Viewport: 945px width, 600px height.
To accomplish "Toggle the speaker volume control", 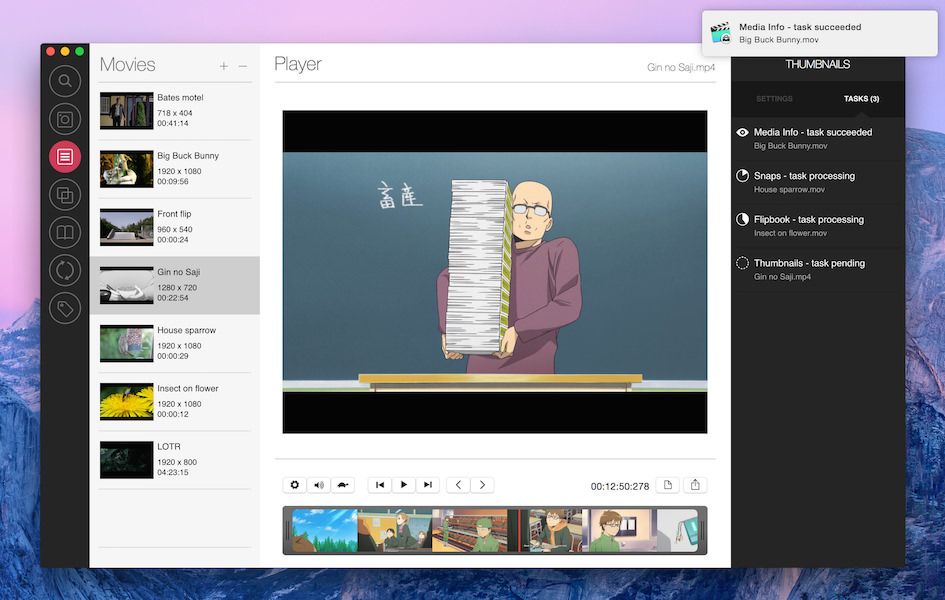I will pyautogui.click(x=319, y=484).
